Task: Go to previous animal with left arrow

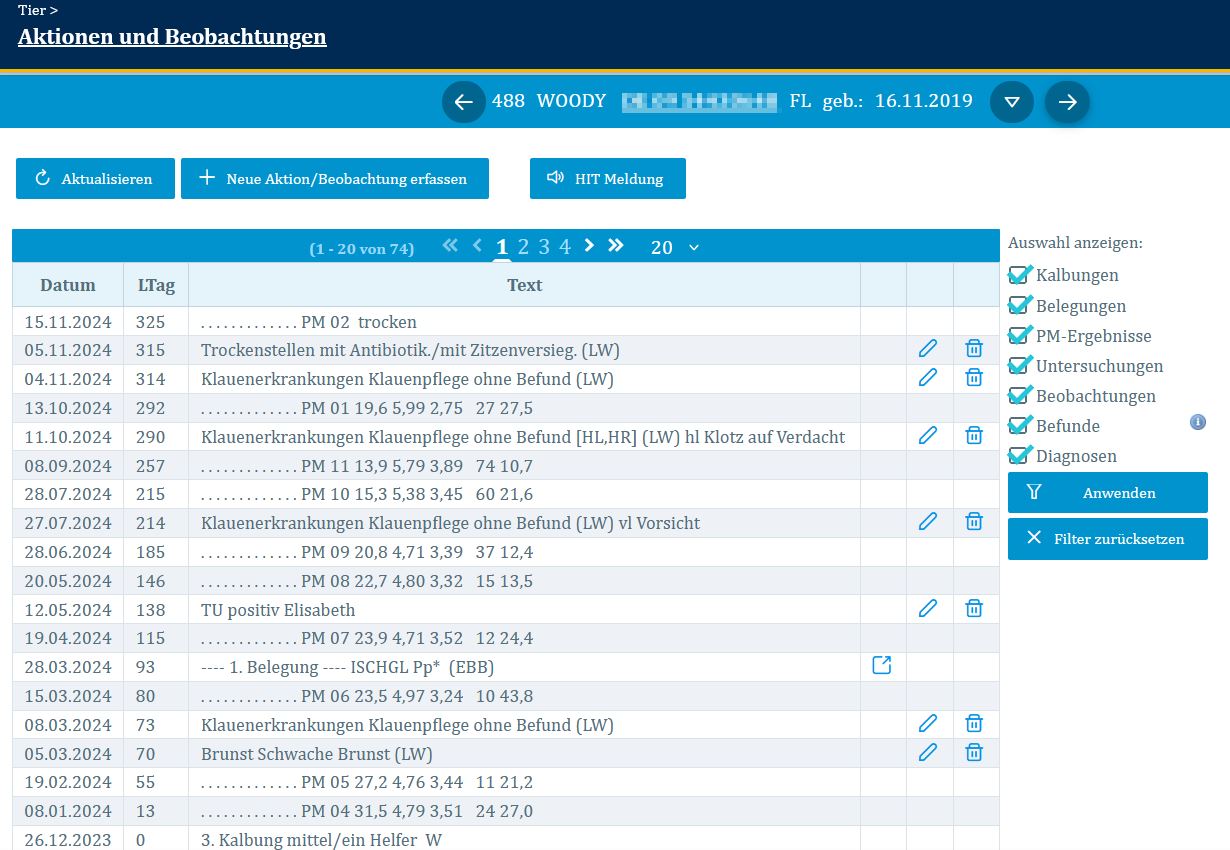Action: (463, 102)
